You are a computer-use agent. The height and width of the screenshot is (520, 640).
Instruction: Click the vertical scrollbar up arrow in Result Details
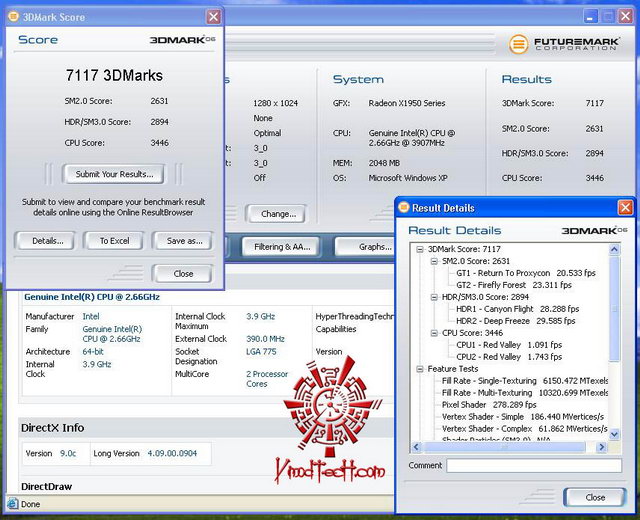click(614, 249)
